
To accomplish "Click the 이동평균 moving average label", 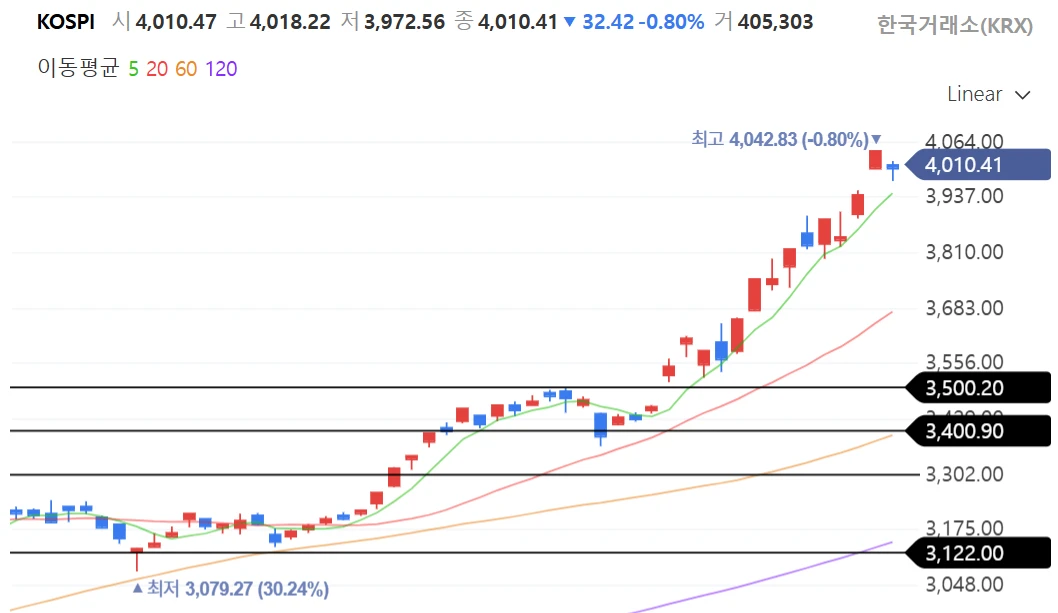I will 77,69.
